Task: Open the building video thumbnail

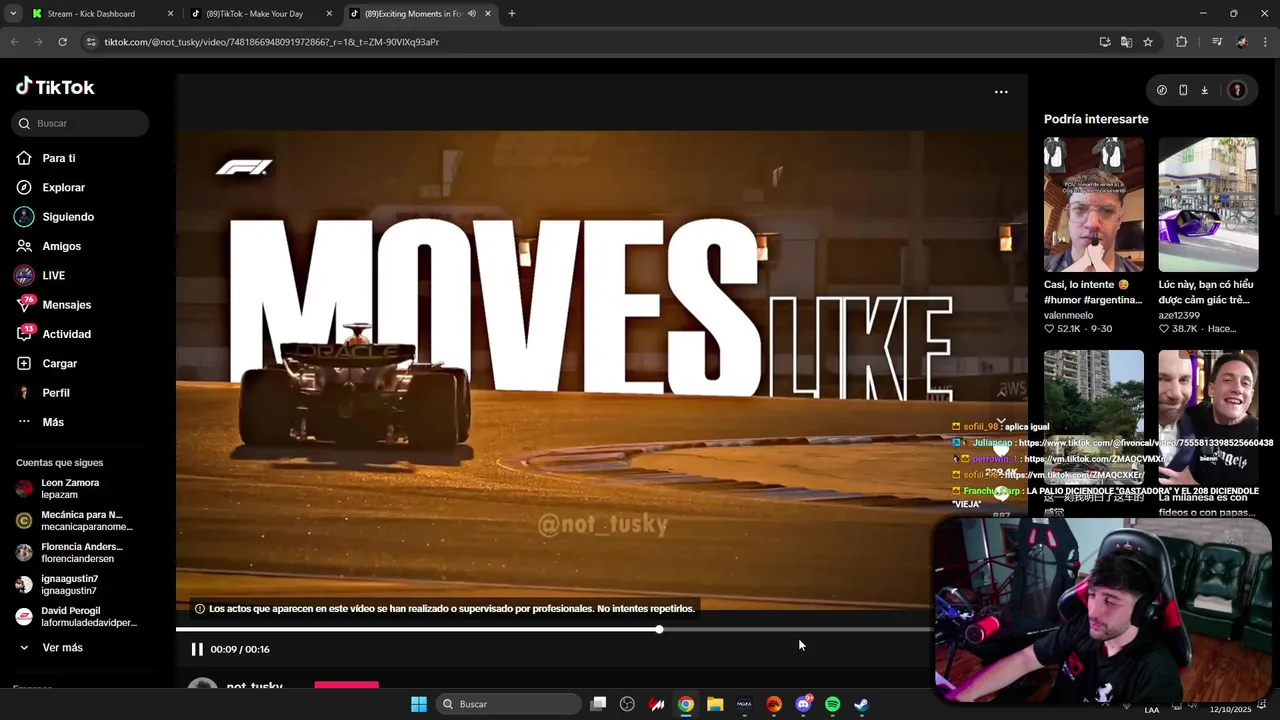Action: point(1094,417)
